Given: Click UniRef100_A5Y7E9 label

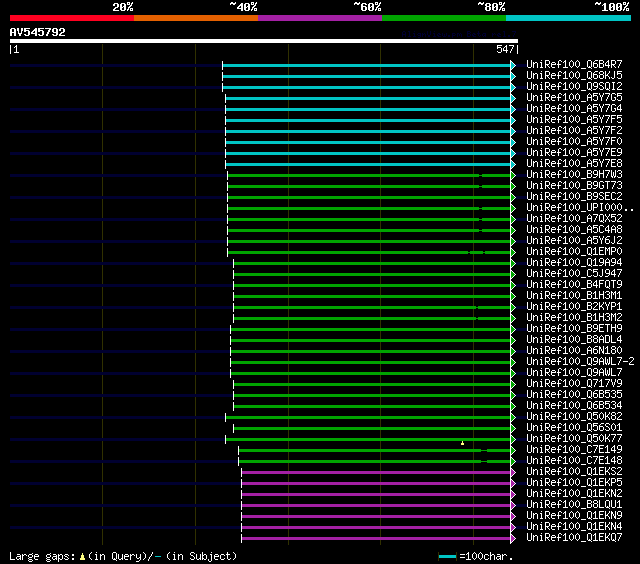Looking at the screenshot, I should coord(574,153).
